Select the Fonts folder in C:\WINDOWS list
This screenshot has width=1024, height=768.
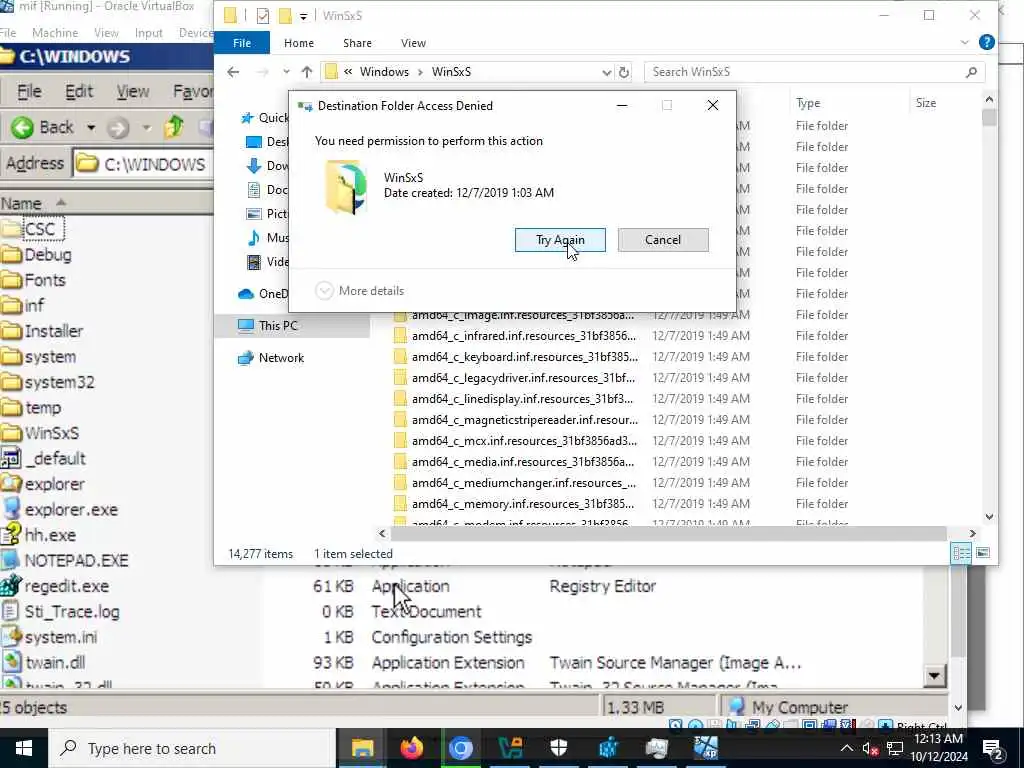pyautogui.click(x=33, y=280)
